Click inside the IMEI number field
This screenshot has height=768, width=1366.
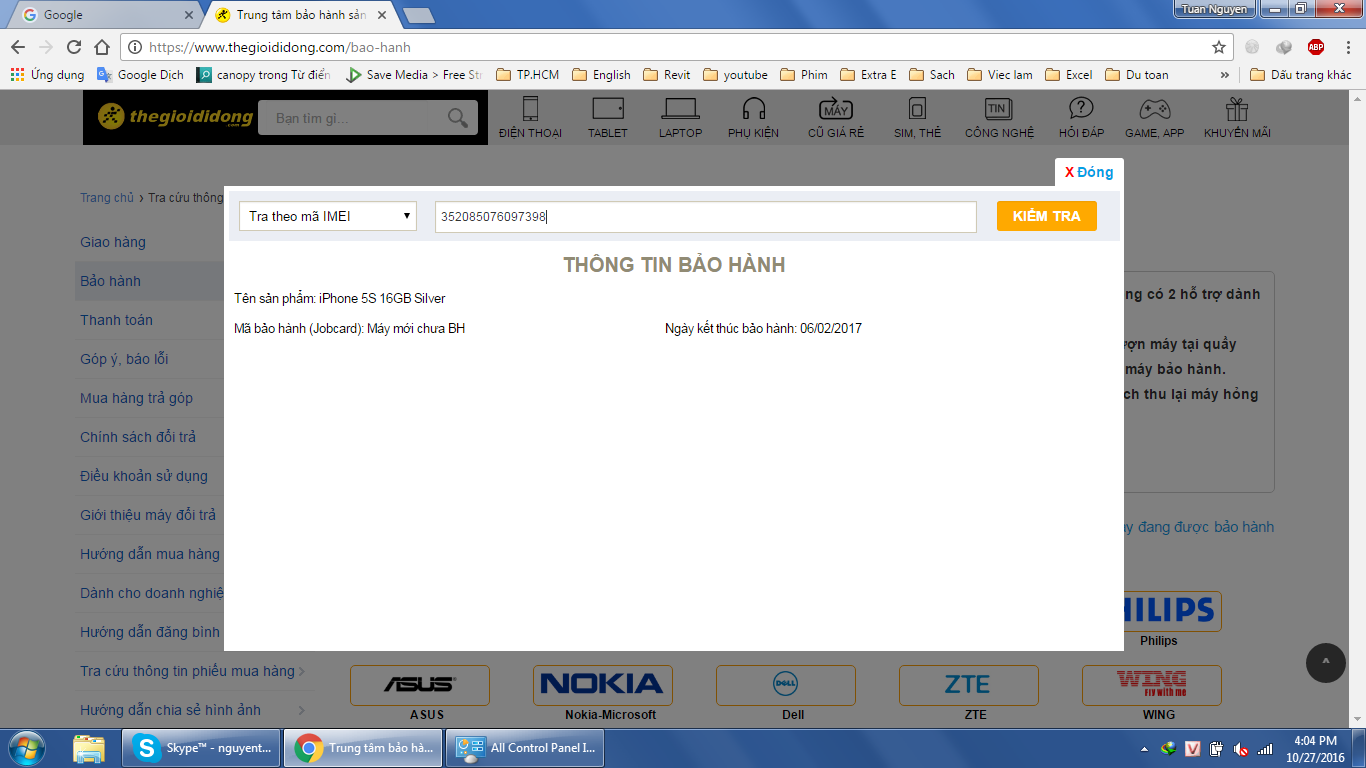coord(705,216)
